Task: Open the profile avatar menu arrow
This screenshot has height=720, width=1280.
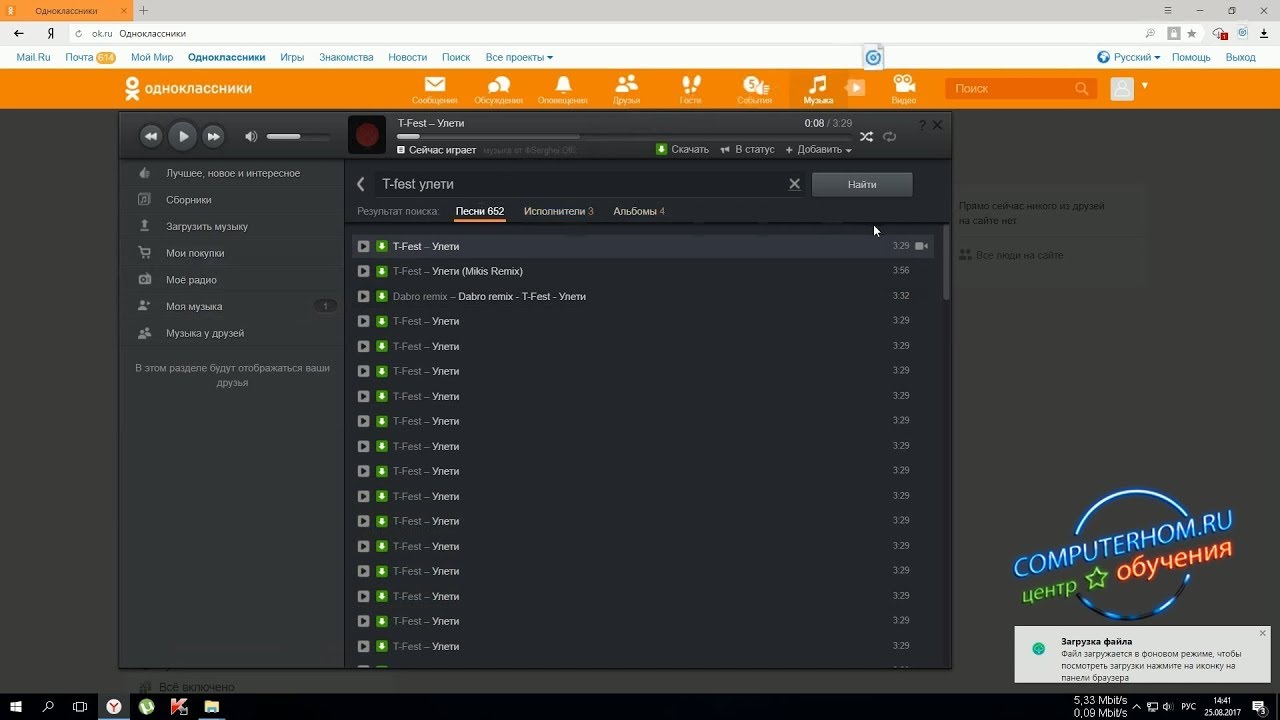Action: (1145, 86)
